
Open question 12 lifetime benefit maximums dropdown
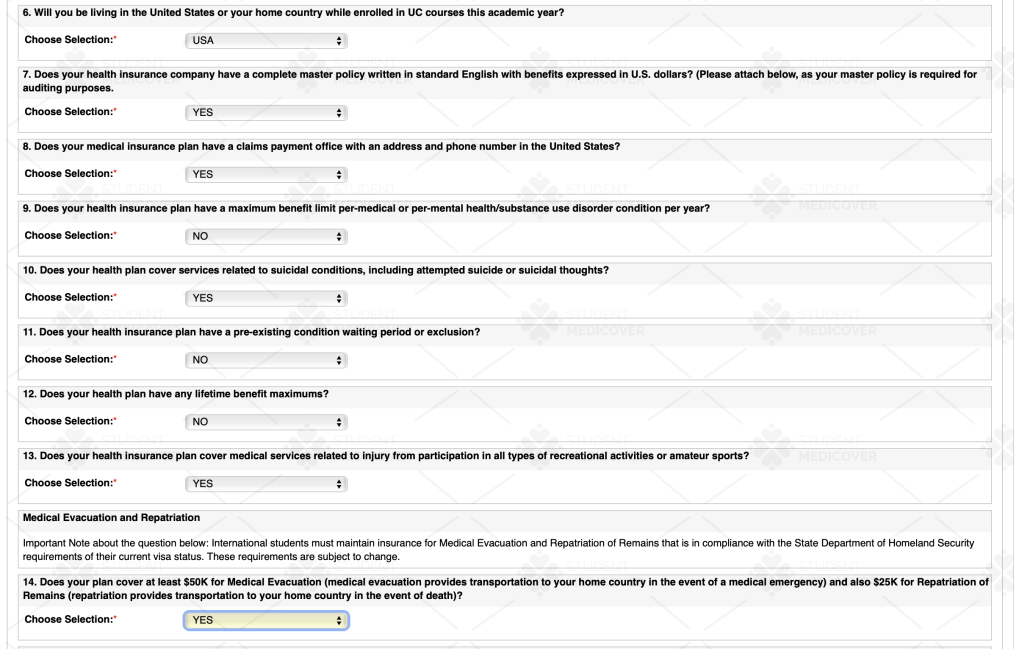[266, 422]
